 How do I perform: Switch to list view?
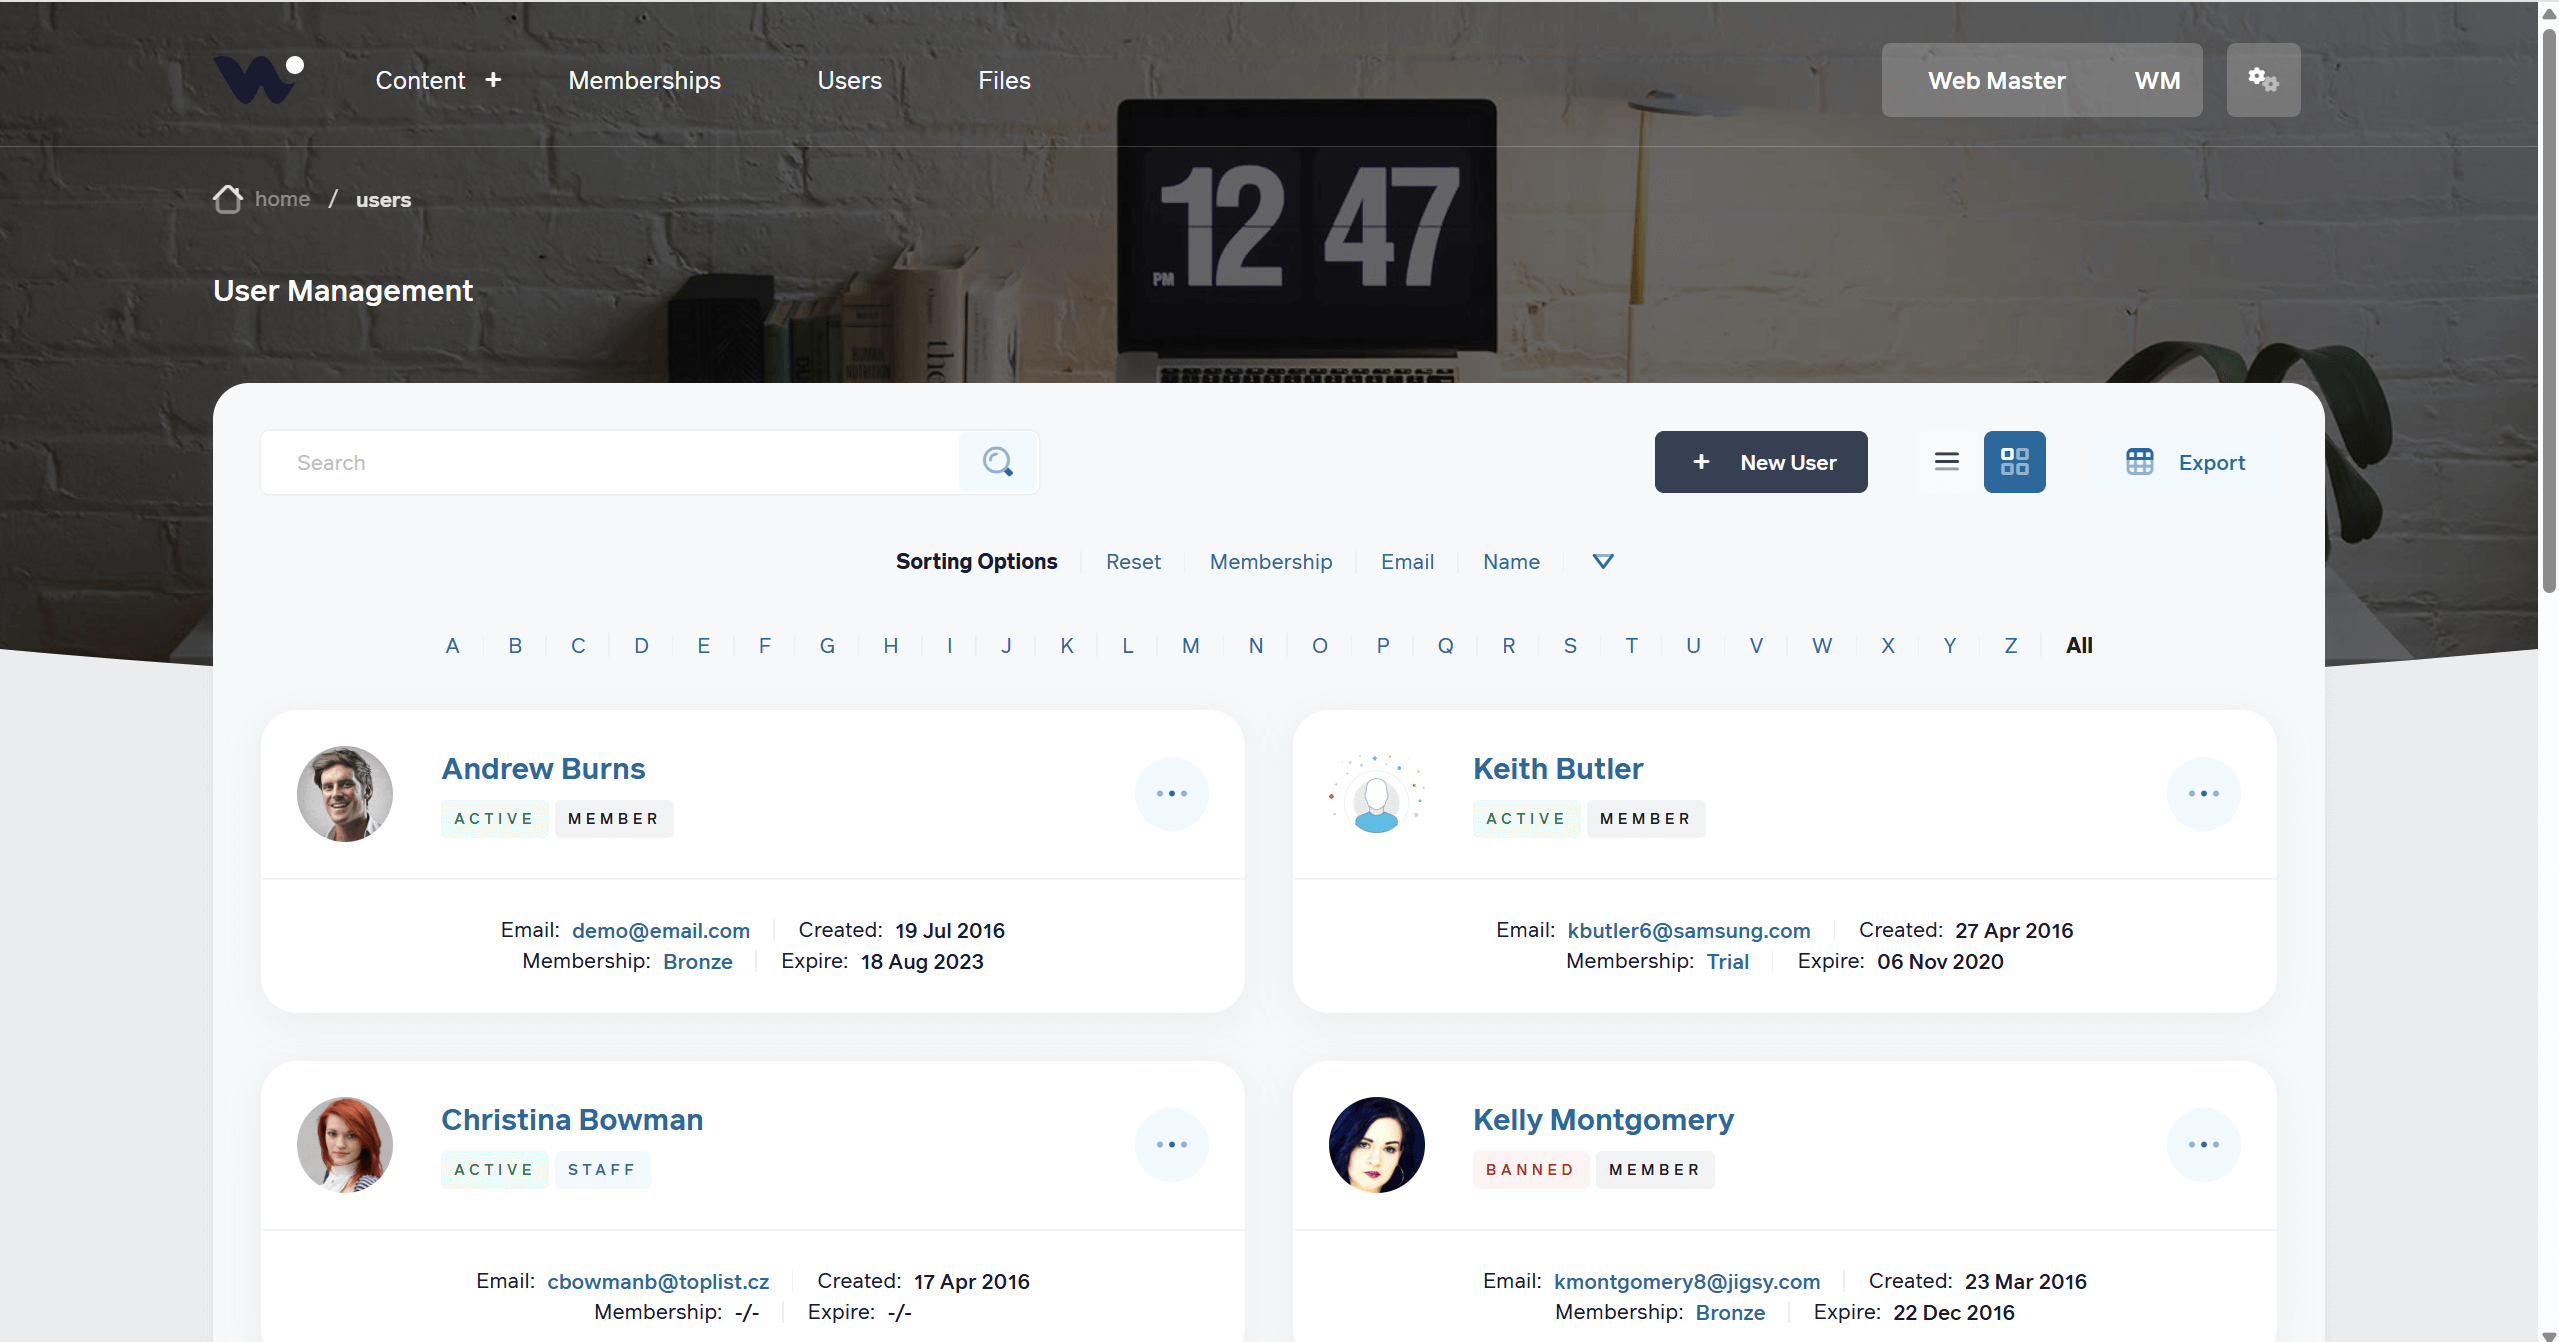click(1945, 461)
